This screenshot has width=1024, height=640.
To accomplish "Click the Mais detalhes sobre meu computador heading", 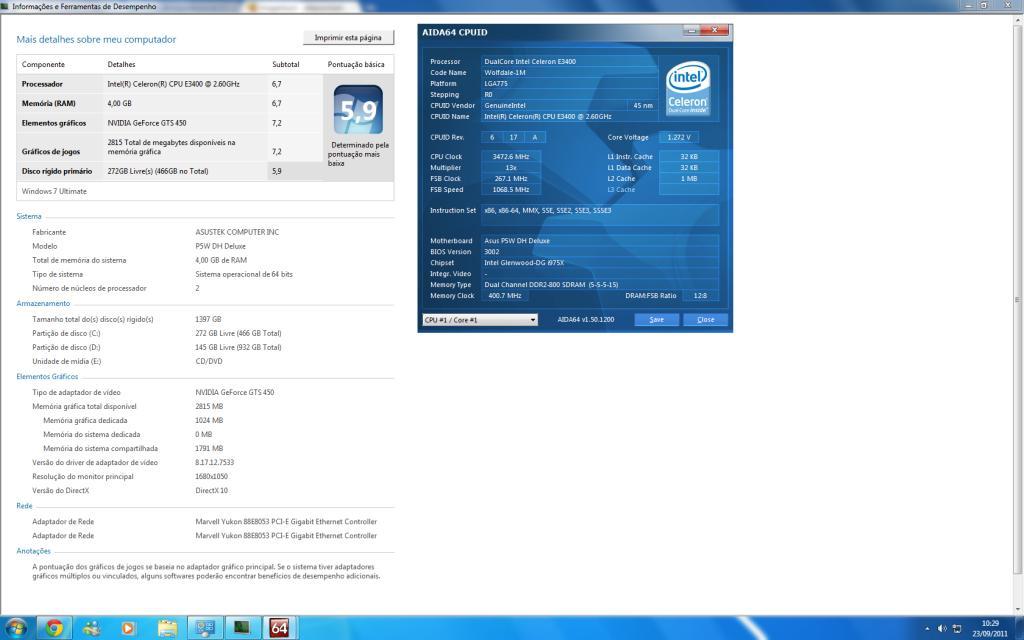I will [x=96, y=39].
